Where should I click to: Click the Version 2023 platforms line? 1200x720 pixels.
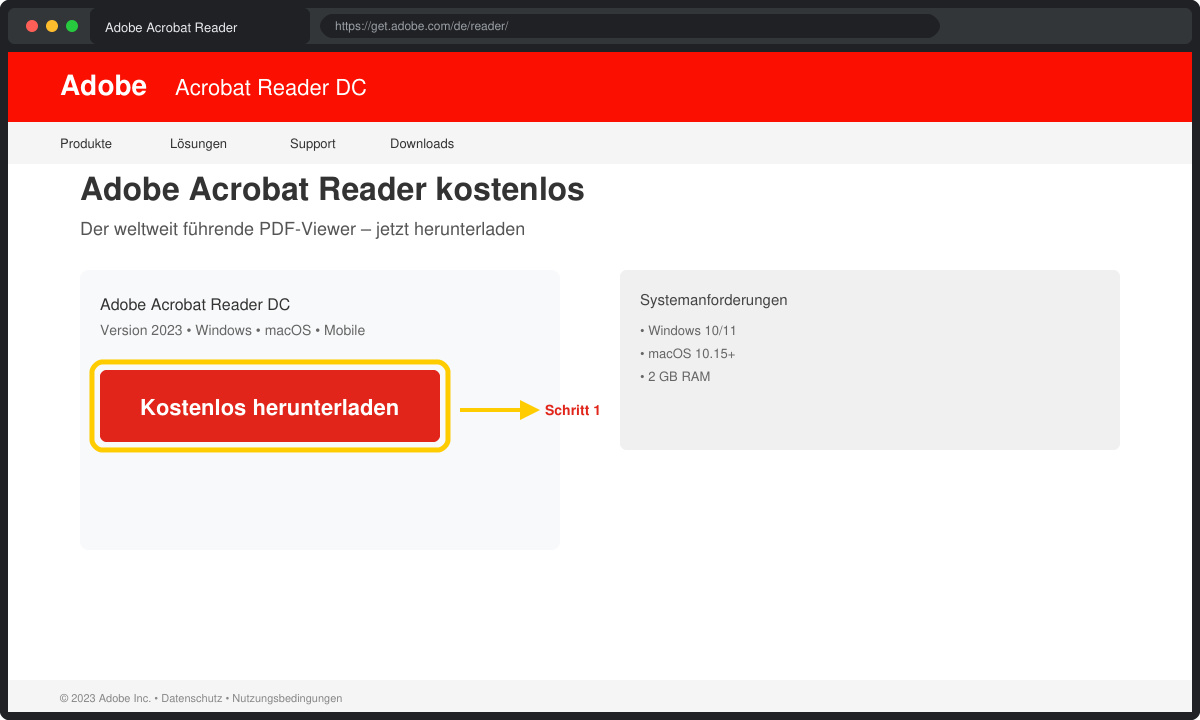(x=233, y=330)
